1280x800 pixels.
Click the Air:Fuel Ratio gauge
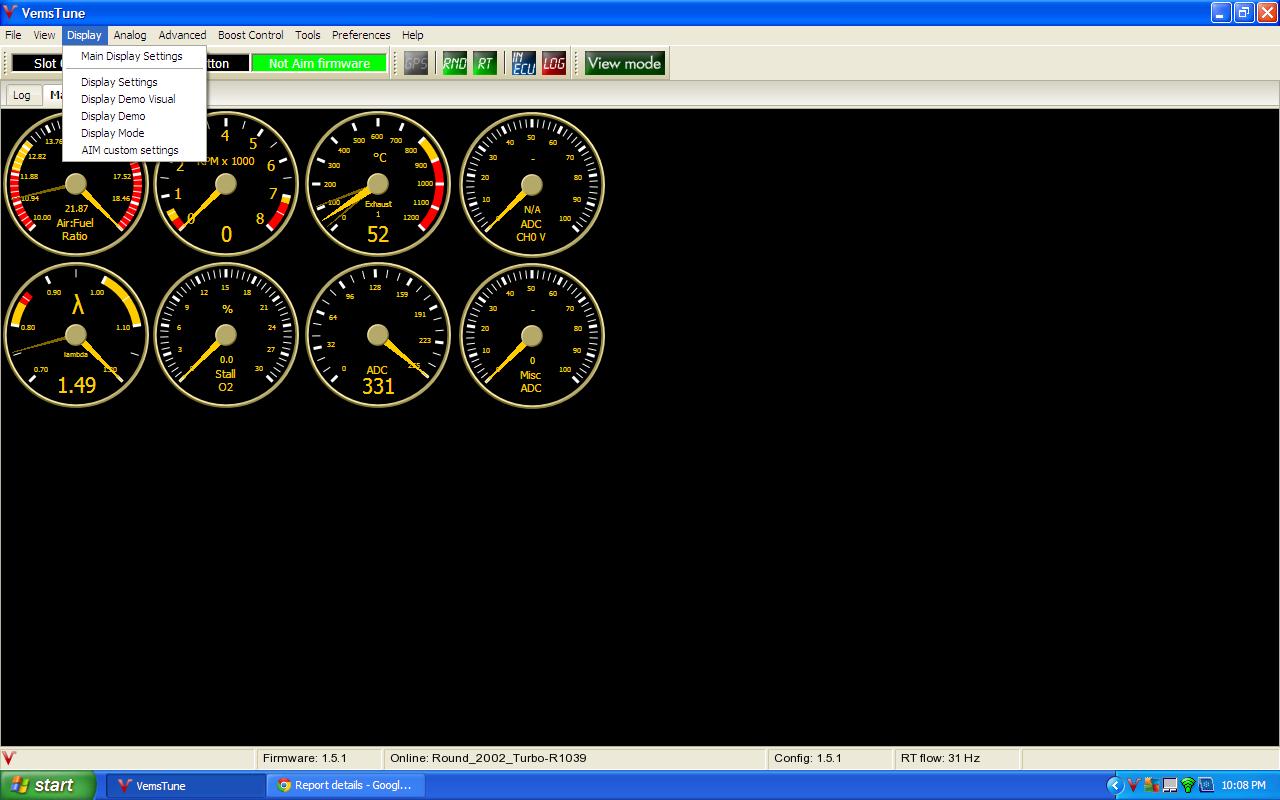click(x=76, y=184)
